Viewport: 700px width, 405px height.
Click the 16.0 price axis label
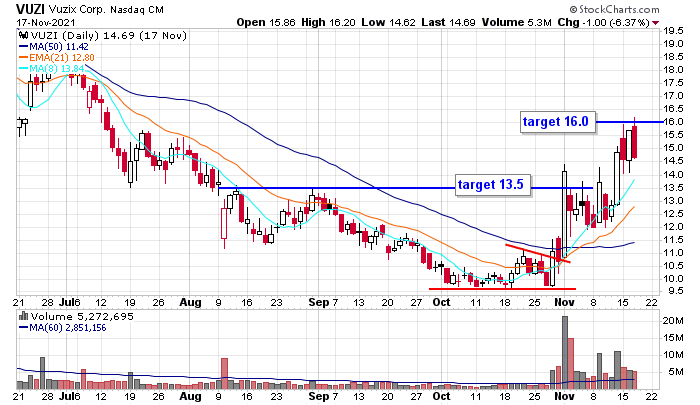click(x=673, y=122)
